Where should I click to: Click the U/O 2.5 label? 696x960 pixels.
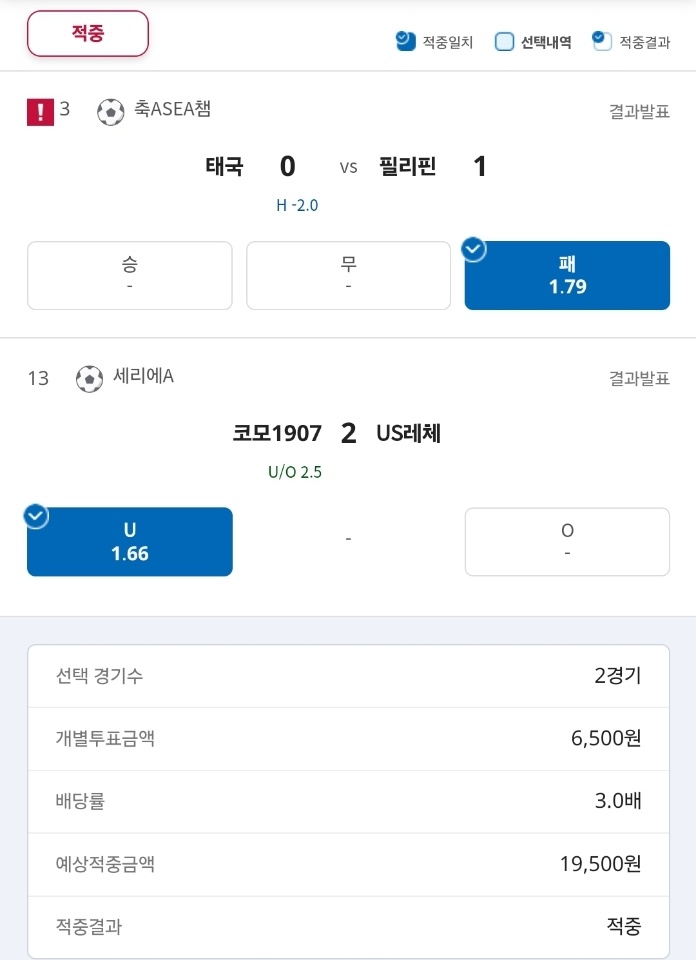[x=294, y=472]
